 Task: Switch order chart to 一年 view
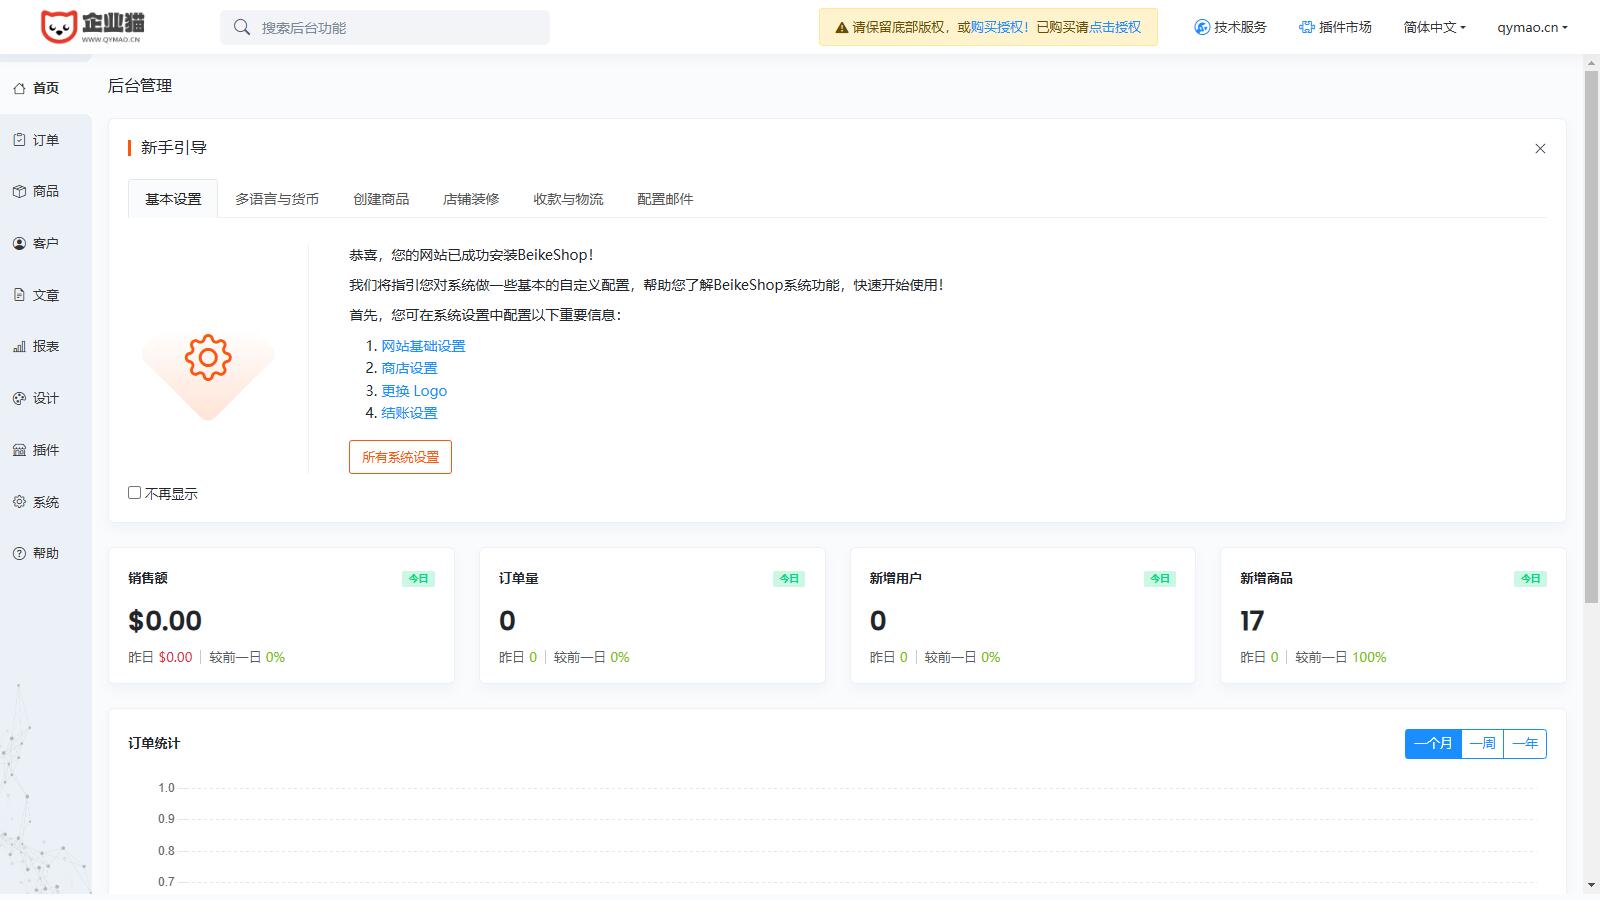[1525, 744]
